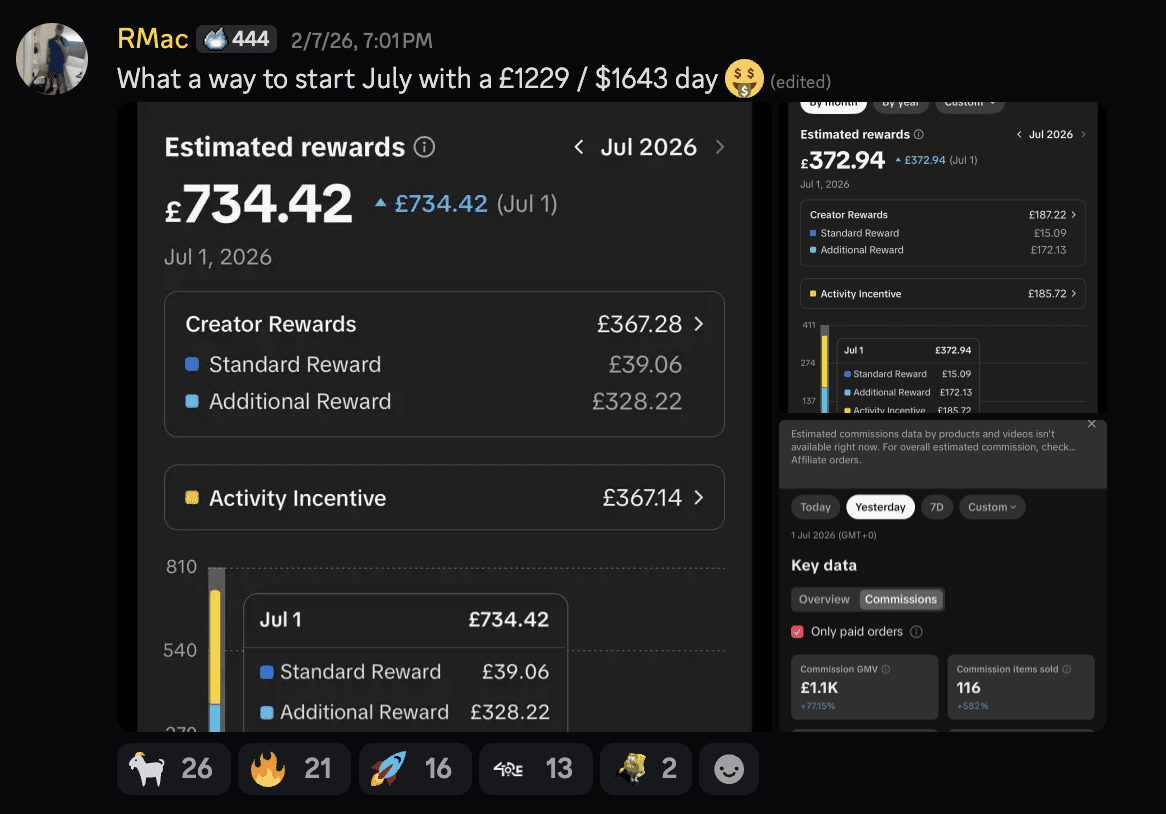Click the money-mouth face emoji in message
Image resolution: width=1166 pixels, height=814 pixels.
(744, 79)
